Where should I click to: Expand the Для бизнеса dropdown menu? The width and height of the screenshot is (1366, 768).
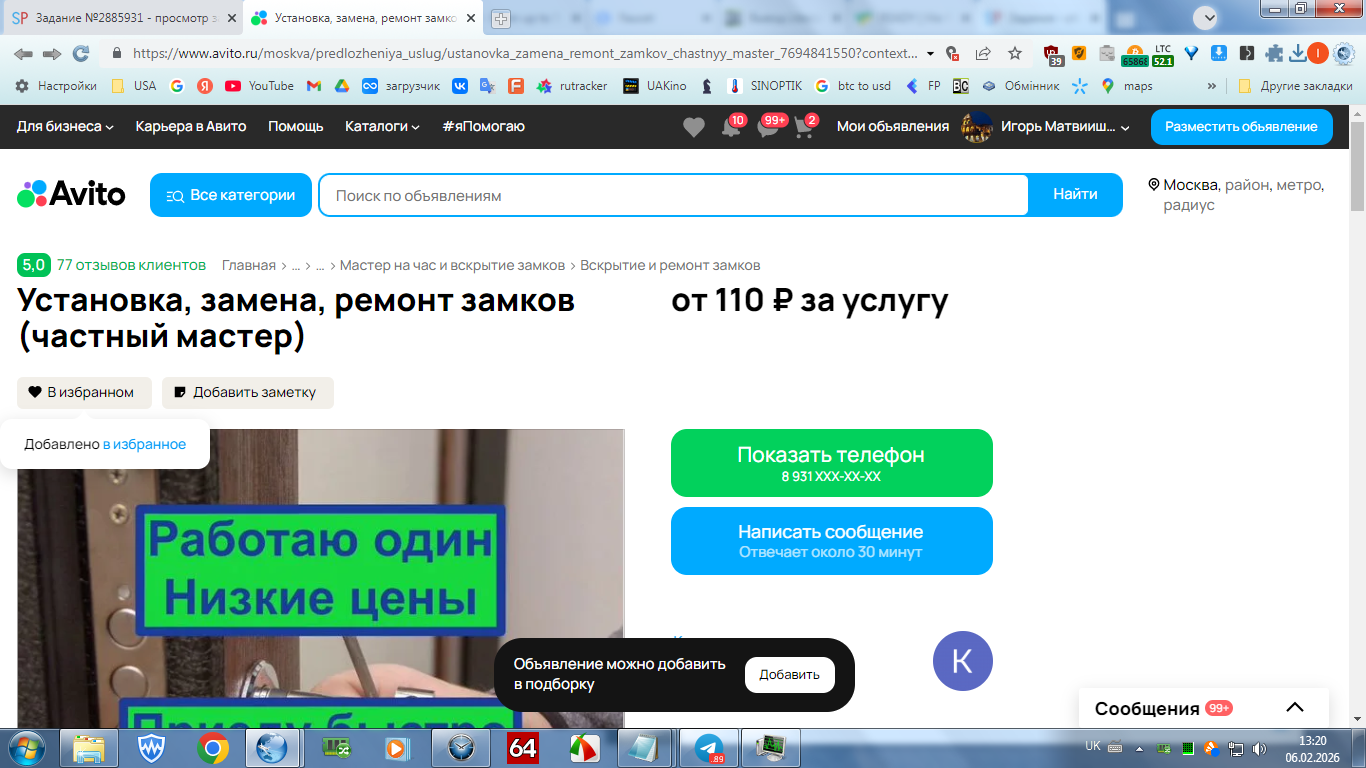(66, 127)
